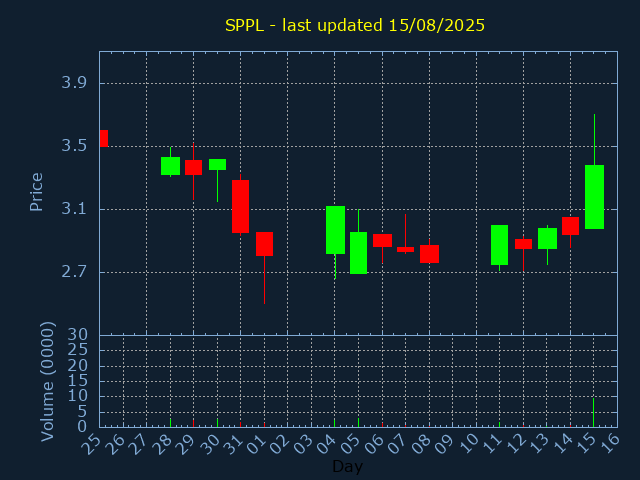Click the day 27 label on x-axis
This screenshot has height=480, width=640.
tap(138, 444)
